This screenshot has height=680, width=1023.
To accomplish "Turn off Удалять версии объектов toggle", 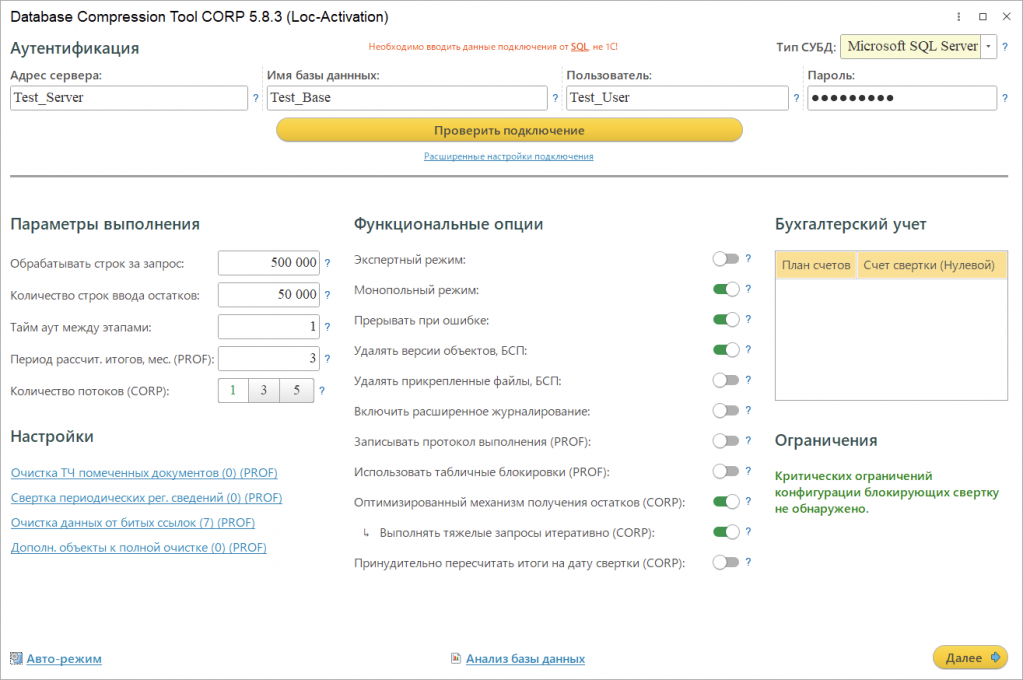I will (725, 350).
